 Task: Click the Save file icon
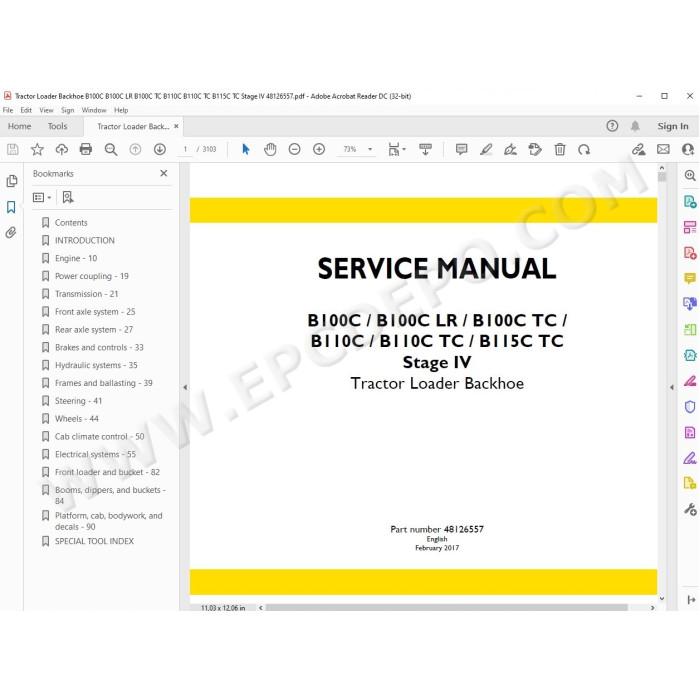point(12,149)
